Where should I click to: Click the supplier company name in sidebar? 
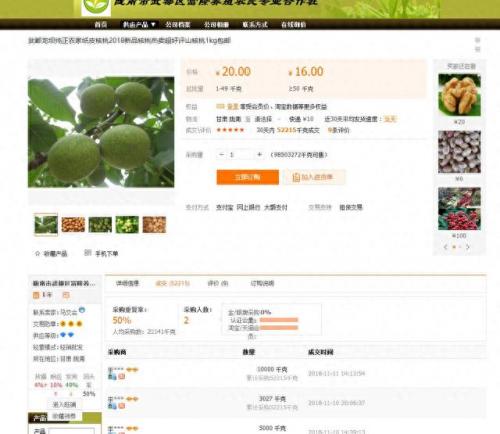[x=64, y=283]
